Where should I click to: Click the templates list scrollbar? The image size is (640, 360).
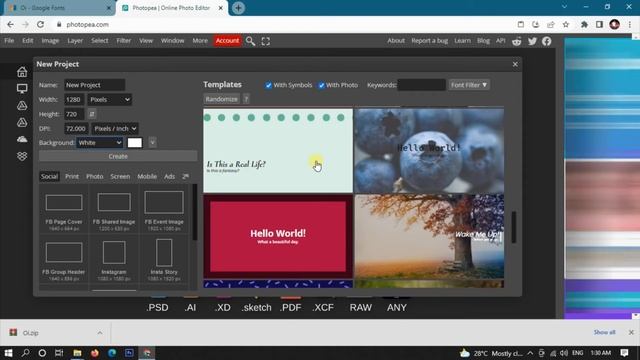(514, 227)
